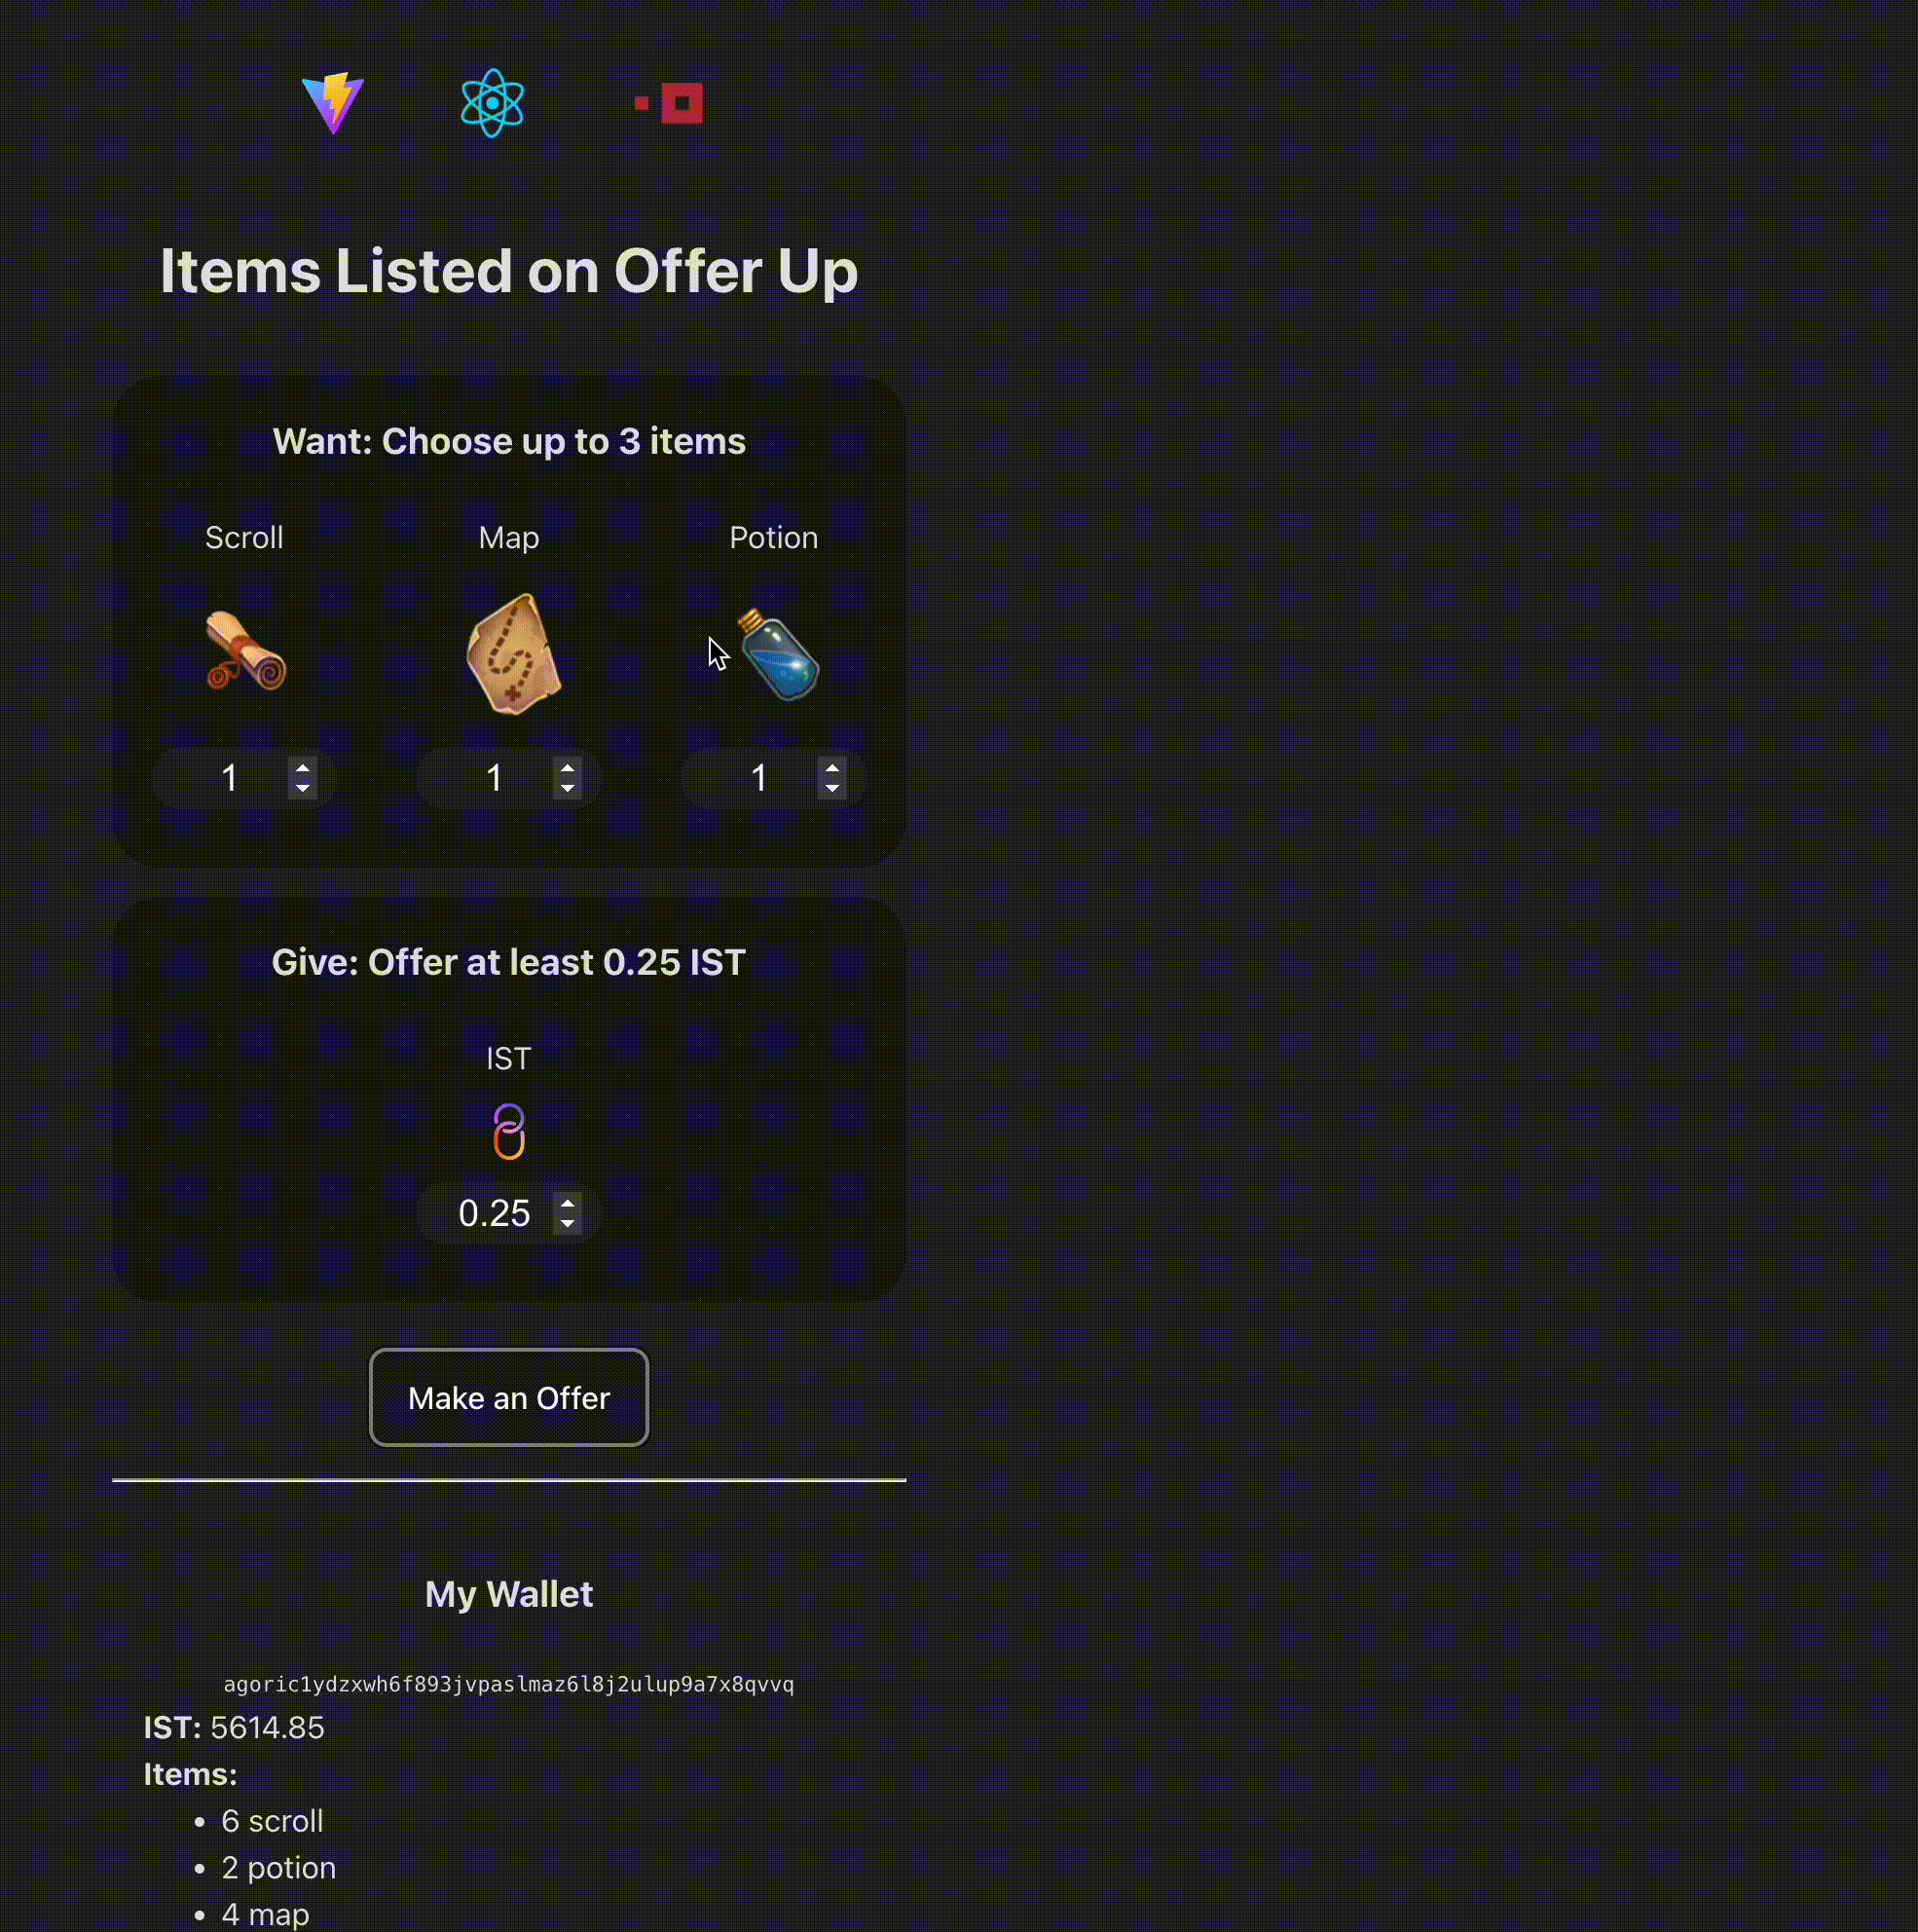Click Make an Offer button
Screen dimensions: 1918x1932
coord(507,1396)
